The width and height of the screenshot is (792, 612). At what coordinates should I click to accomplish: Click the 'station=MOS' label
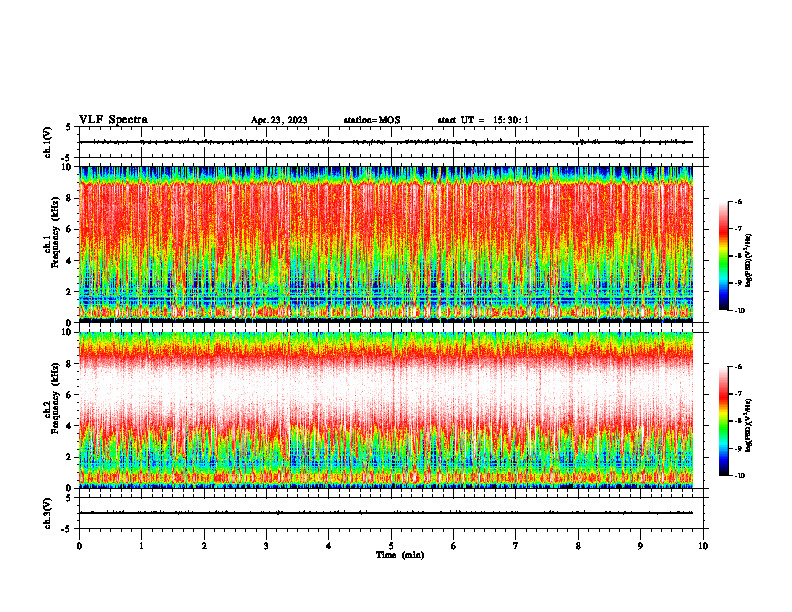coord(372,120)
